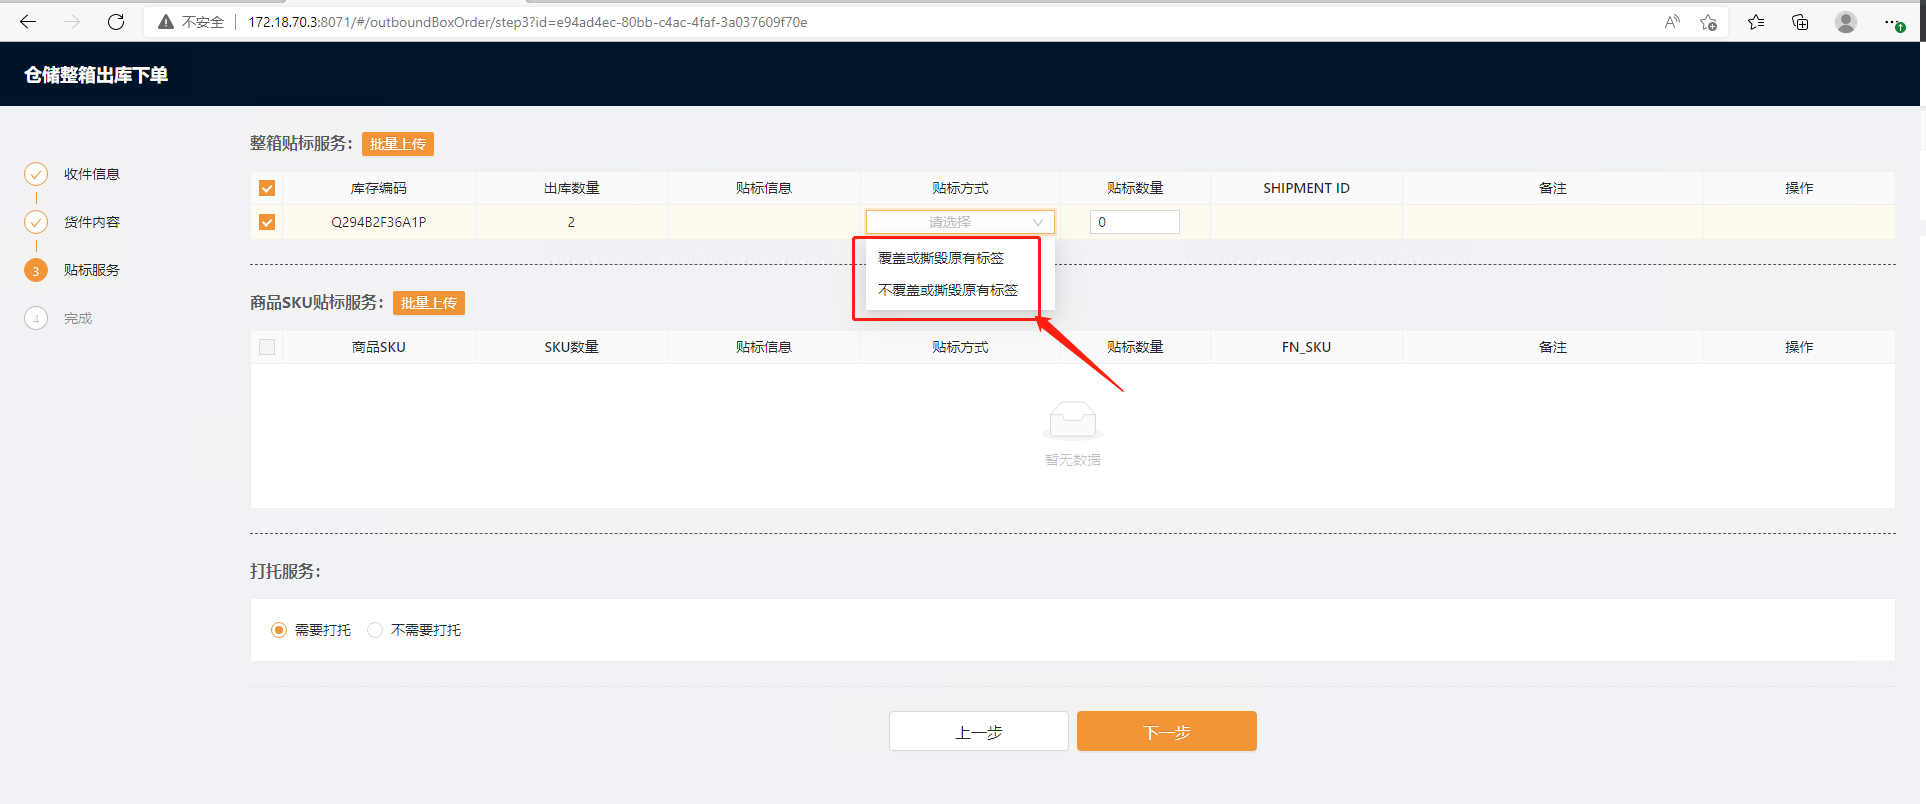Open browser settings and more menu
Screen dimensions: 1926x804
tap(1893, 22)
